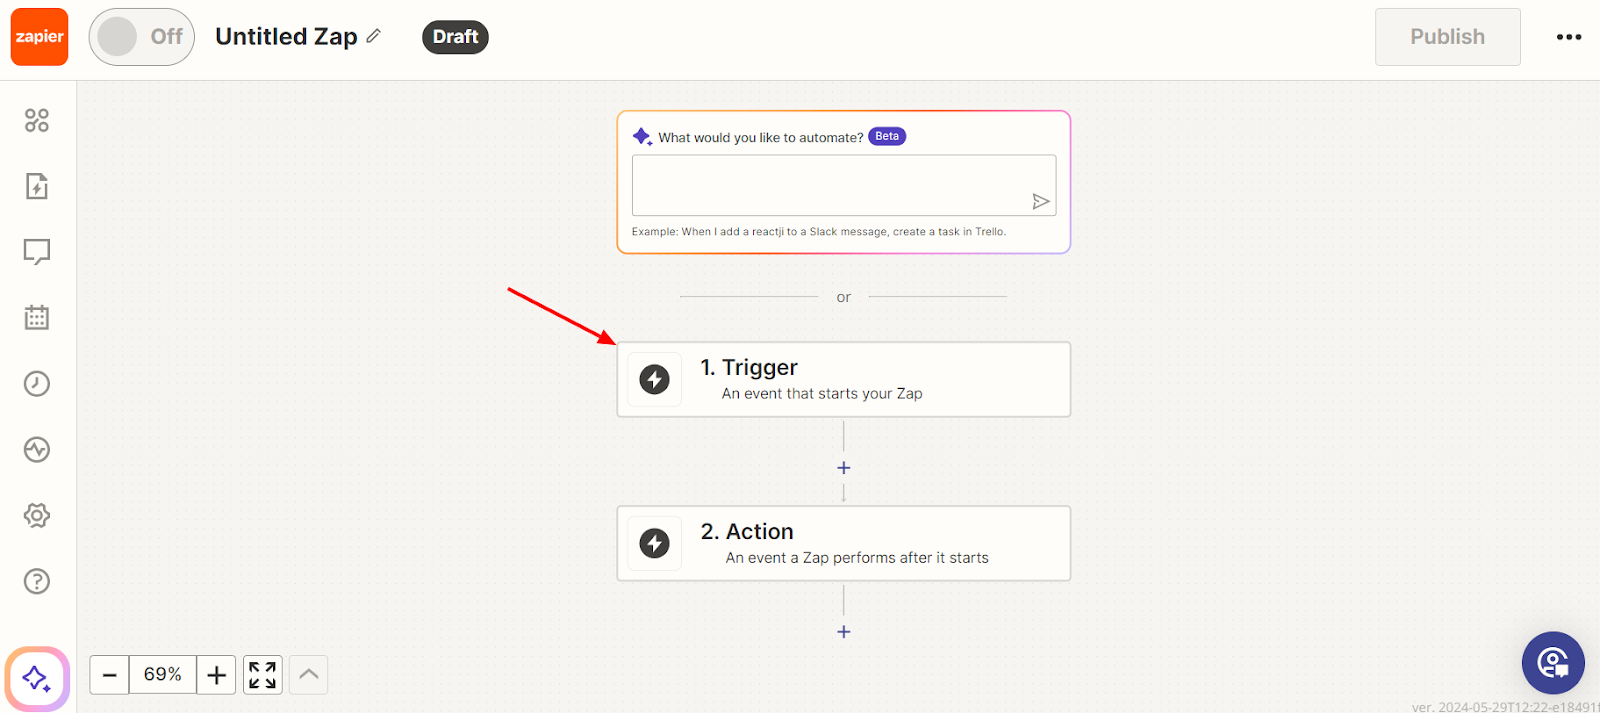
Task: Click the Publish button
Action: (x=1447, y=37)
